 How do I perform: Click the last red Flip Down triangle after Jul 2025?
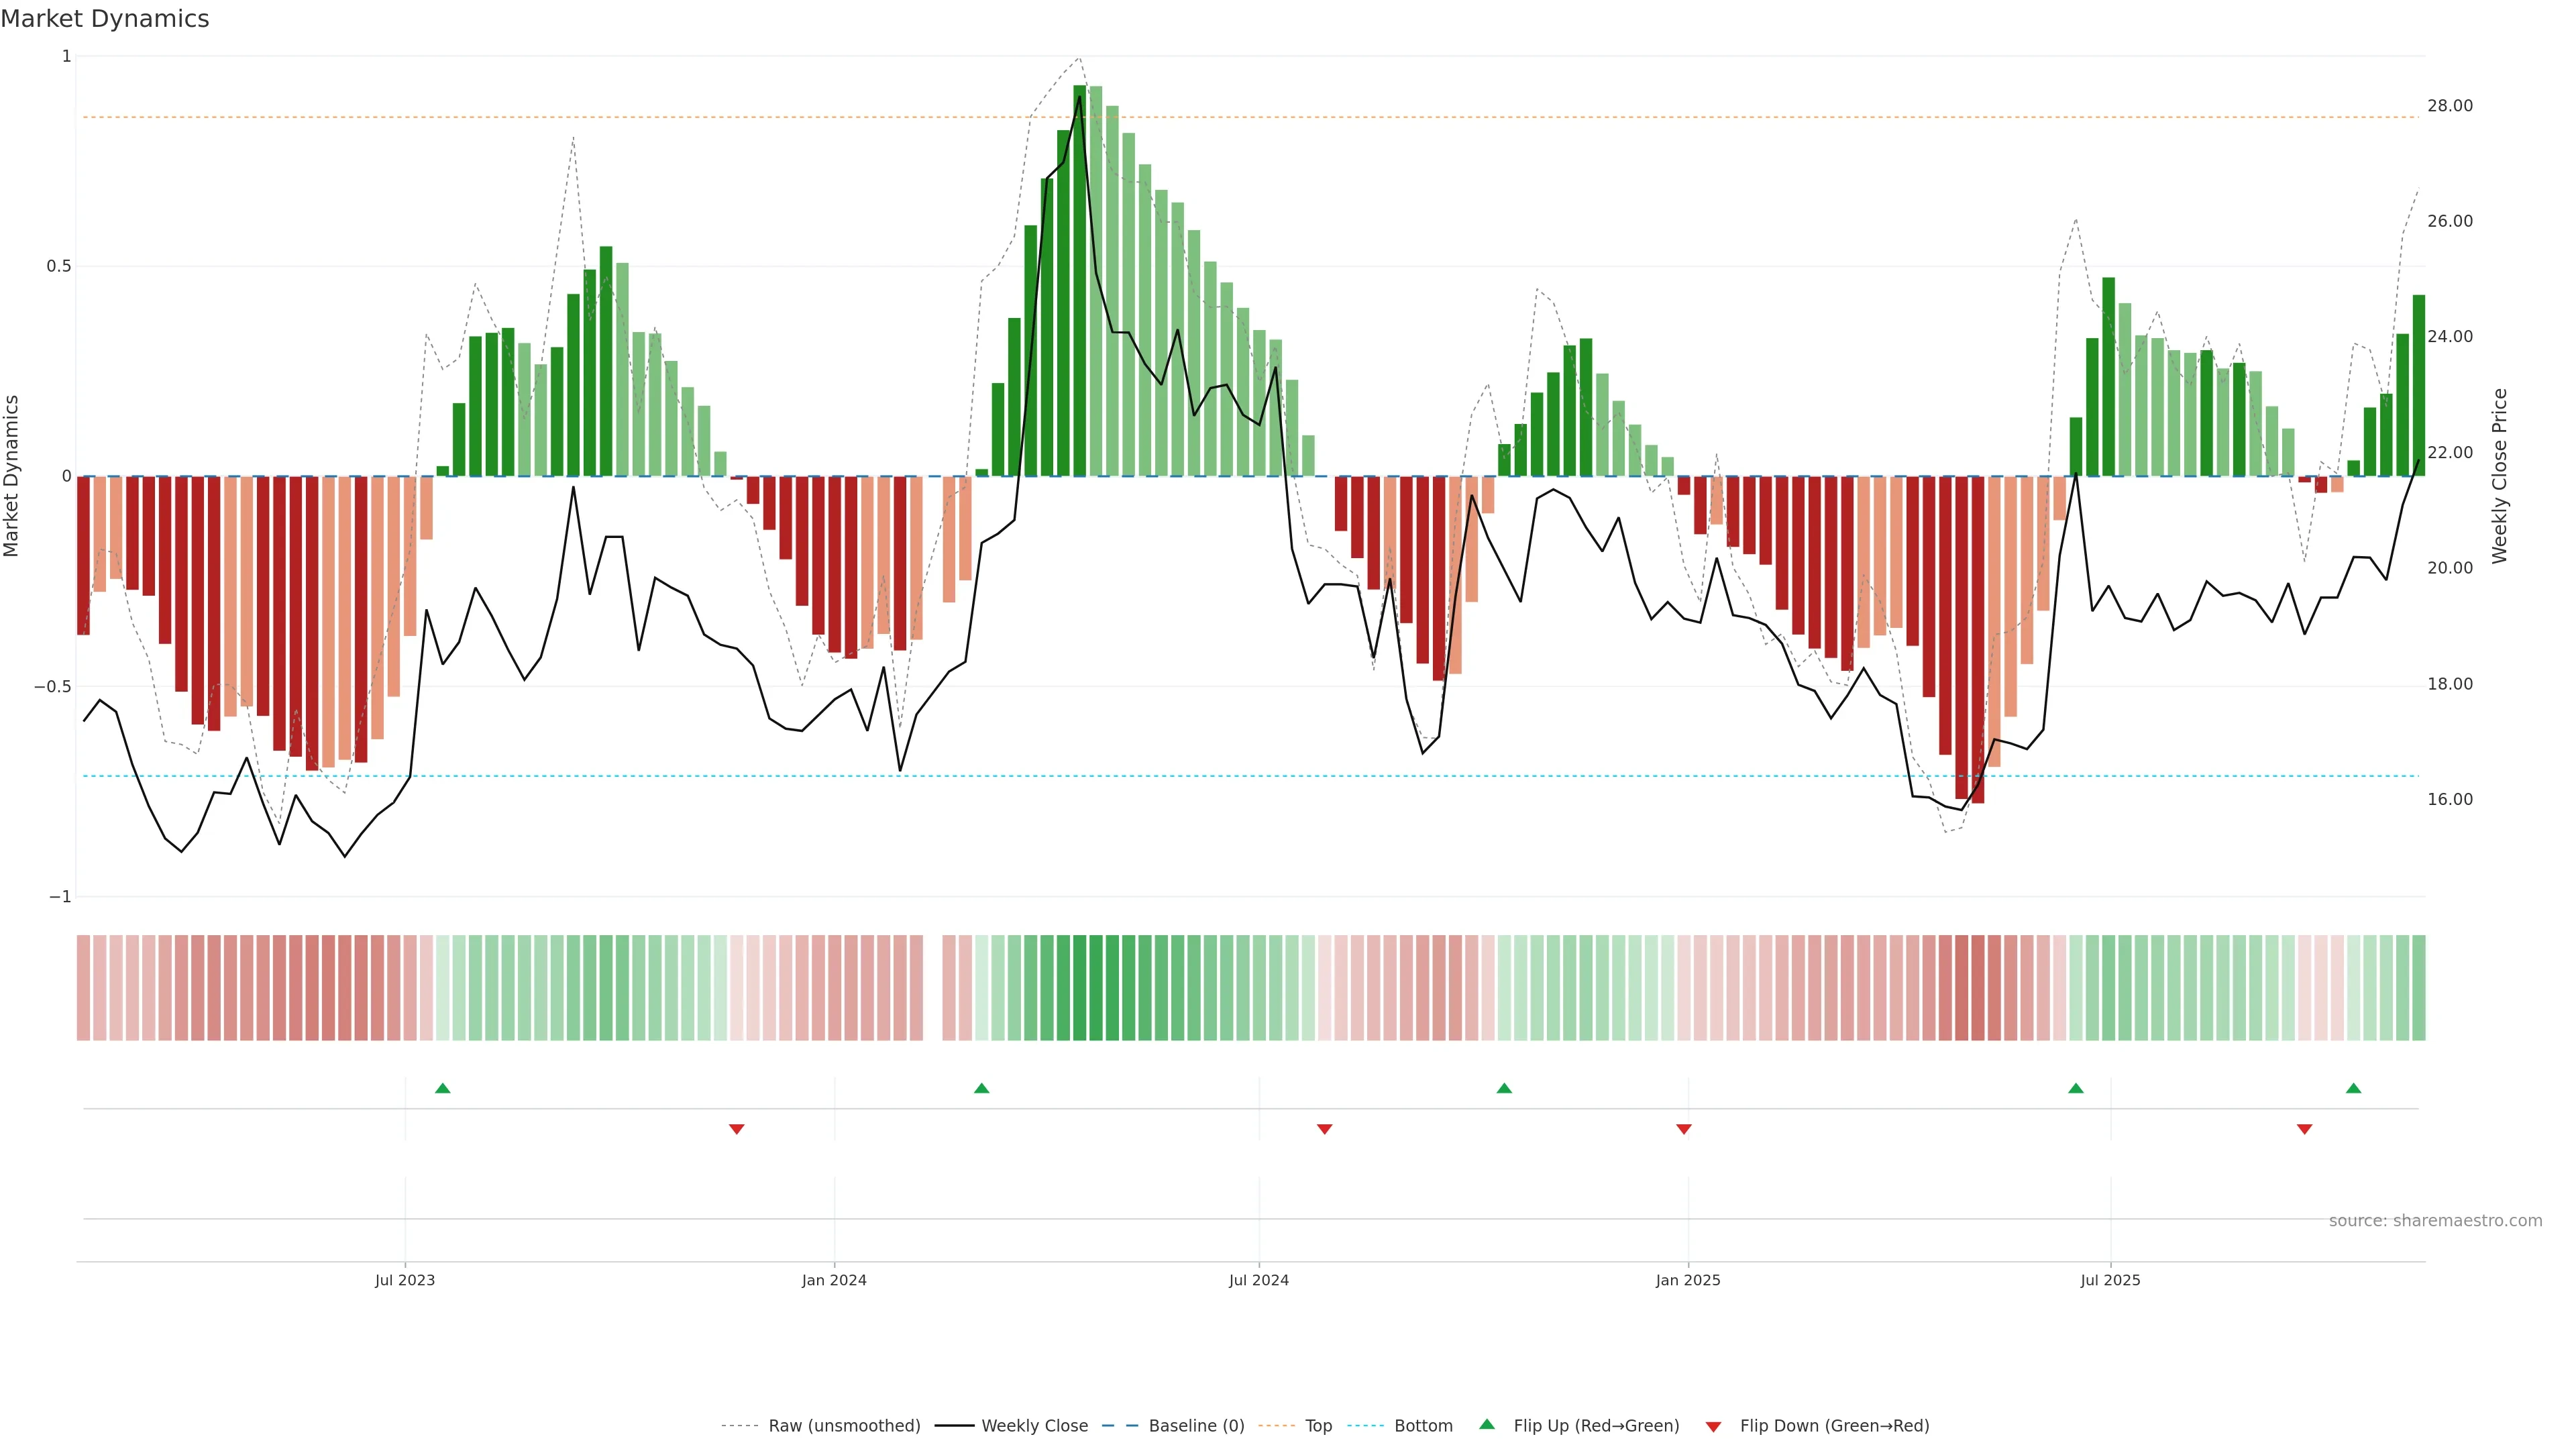[2305, 1129]
